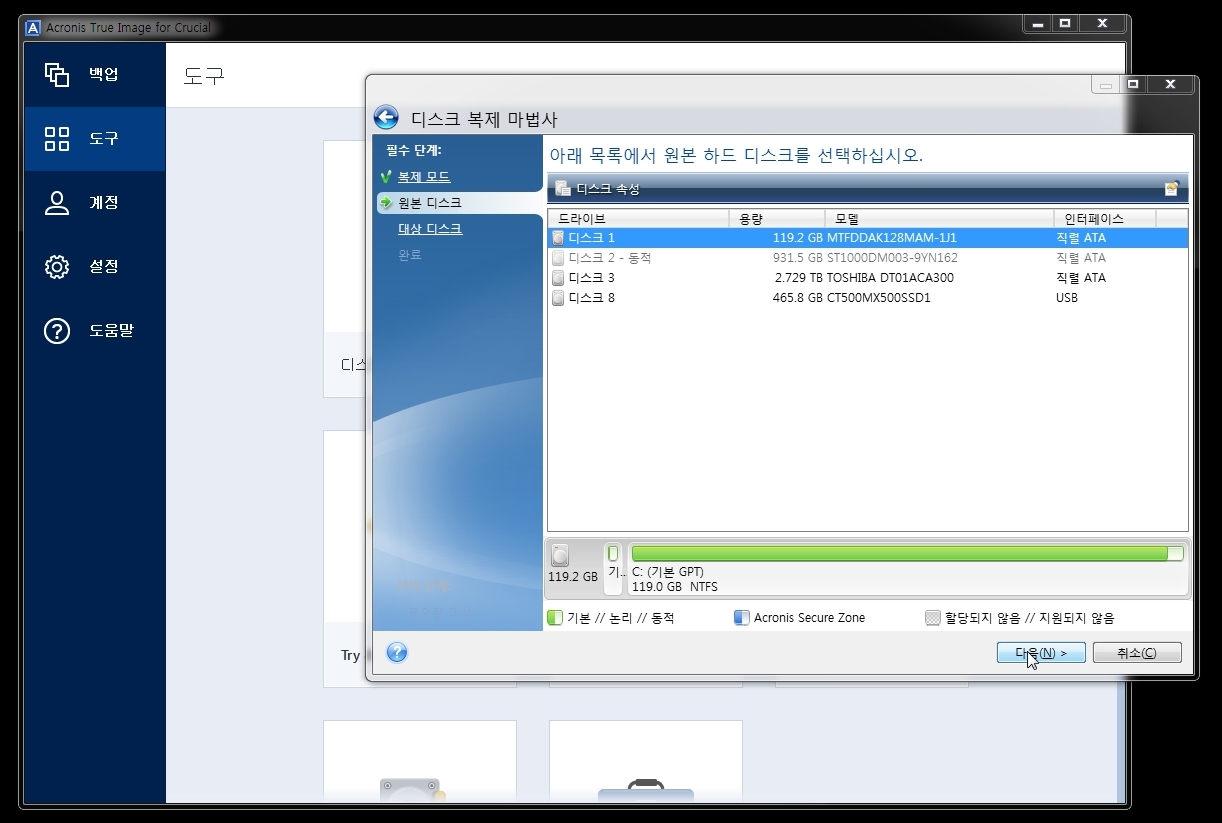Click the 디스크 1 drive icon

tap(558, 238)
